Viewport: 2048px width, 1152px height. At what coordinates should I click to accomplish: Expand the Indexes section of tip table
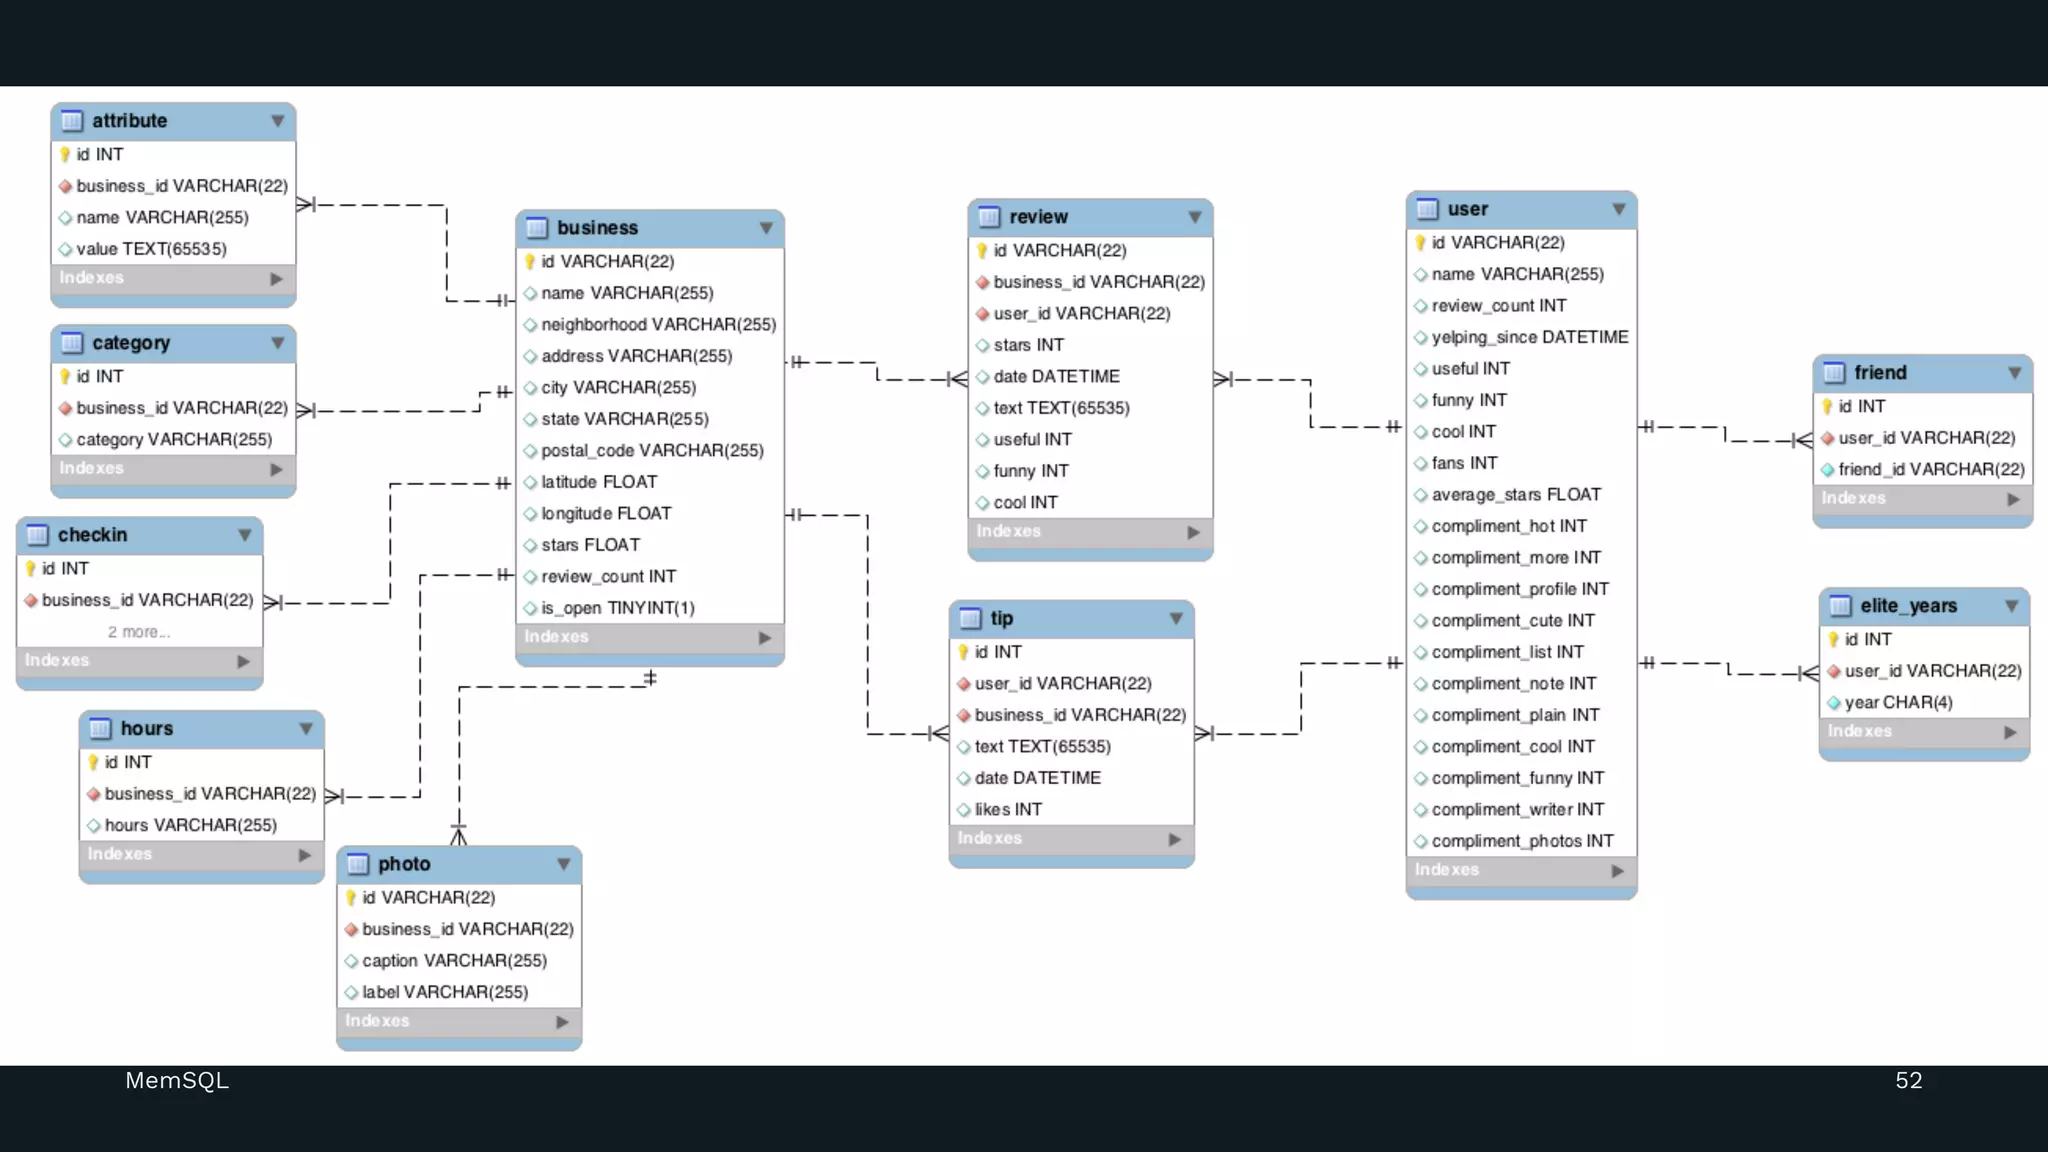pyautogui.click(x=1175, y=840)
